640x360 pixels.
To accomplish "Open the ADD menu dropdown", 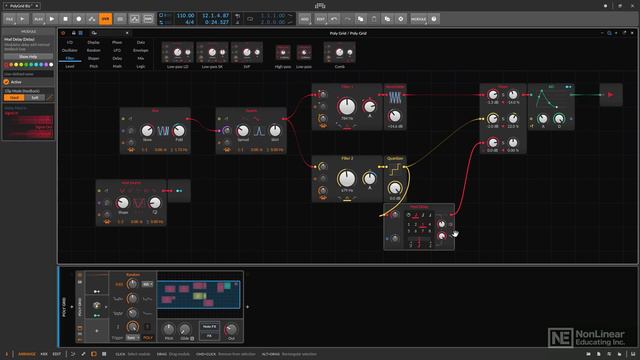I will pos(305,19).
